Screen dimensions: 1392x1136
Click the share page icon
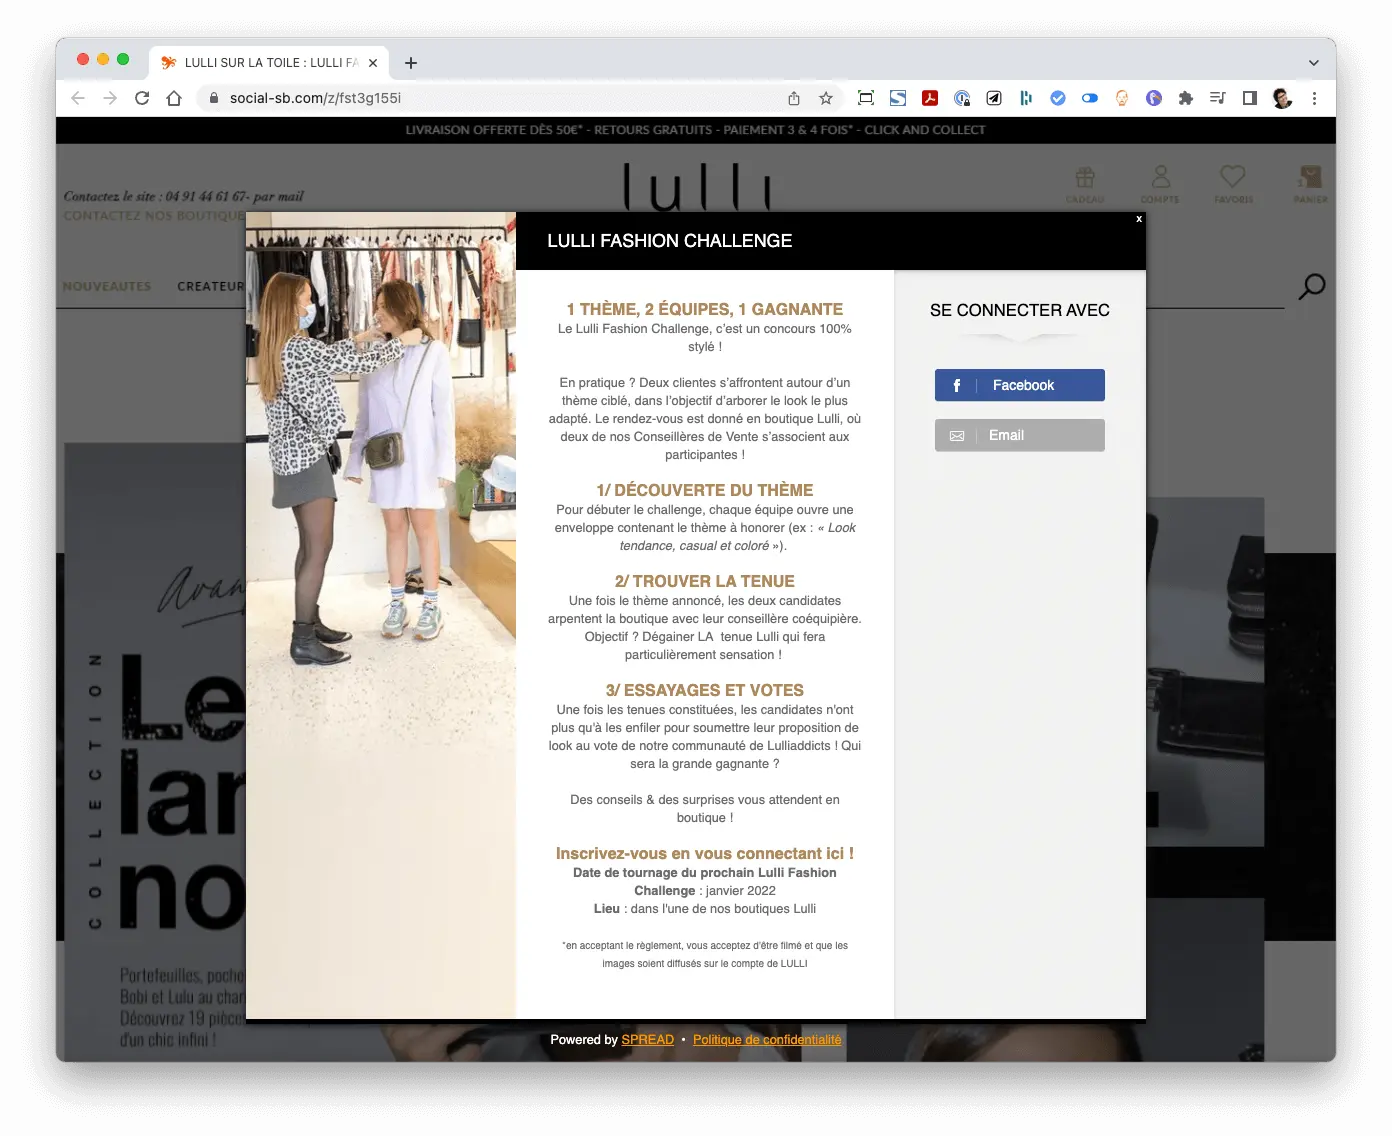[794, 98]
